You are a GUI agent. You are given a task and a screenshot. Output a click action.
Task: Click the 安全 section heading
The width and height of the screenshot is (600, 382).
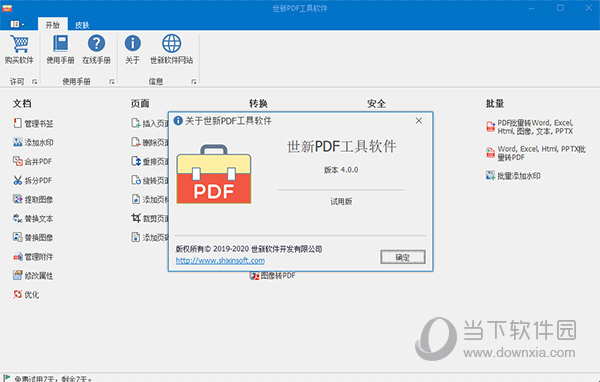point(377,103)
